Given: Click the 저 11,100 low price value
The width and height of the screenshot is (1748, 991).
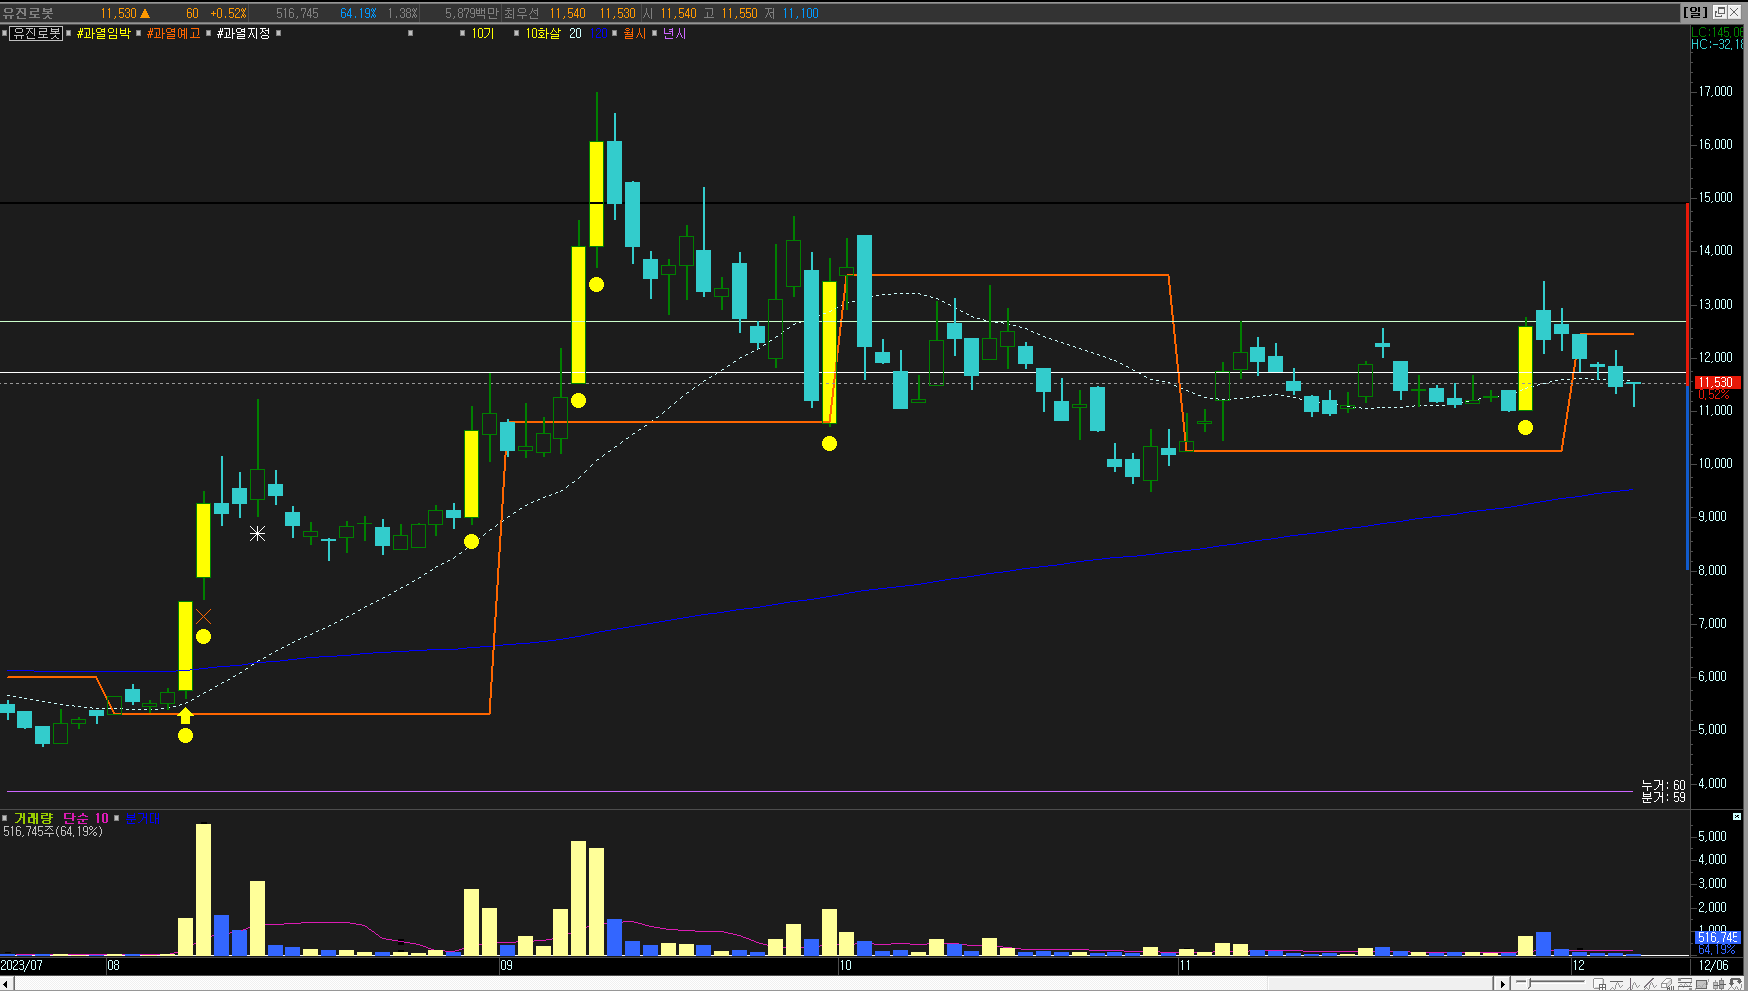Looking at the screenshot, I should [x=793, y=13].
